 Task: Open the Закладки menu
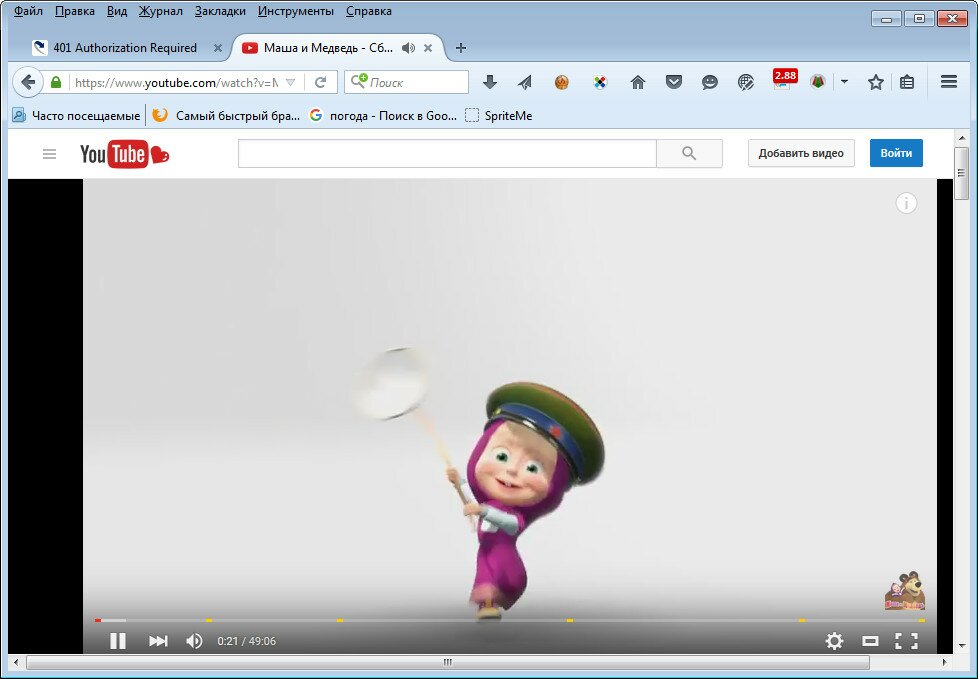220,11
